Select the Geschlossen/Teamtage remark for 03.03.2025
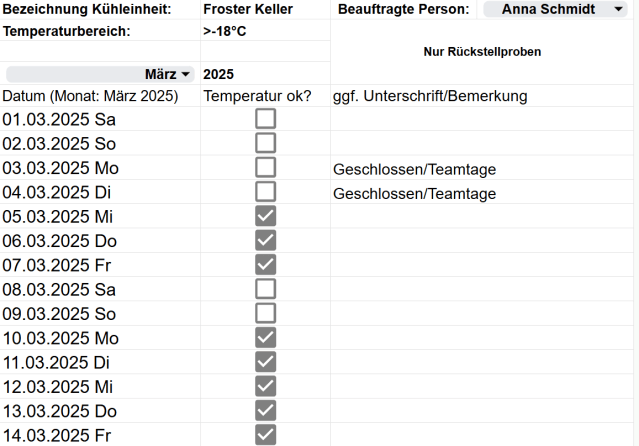 click(x=414, y=169)
